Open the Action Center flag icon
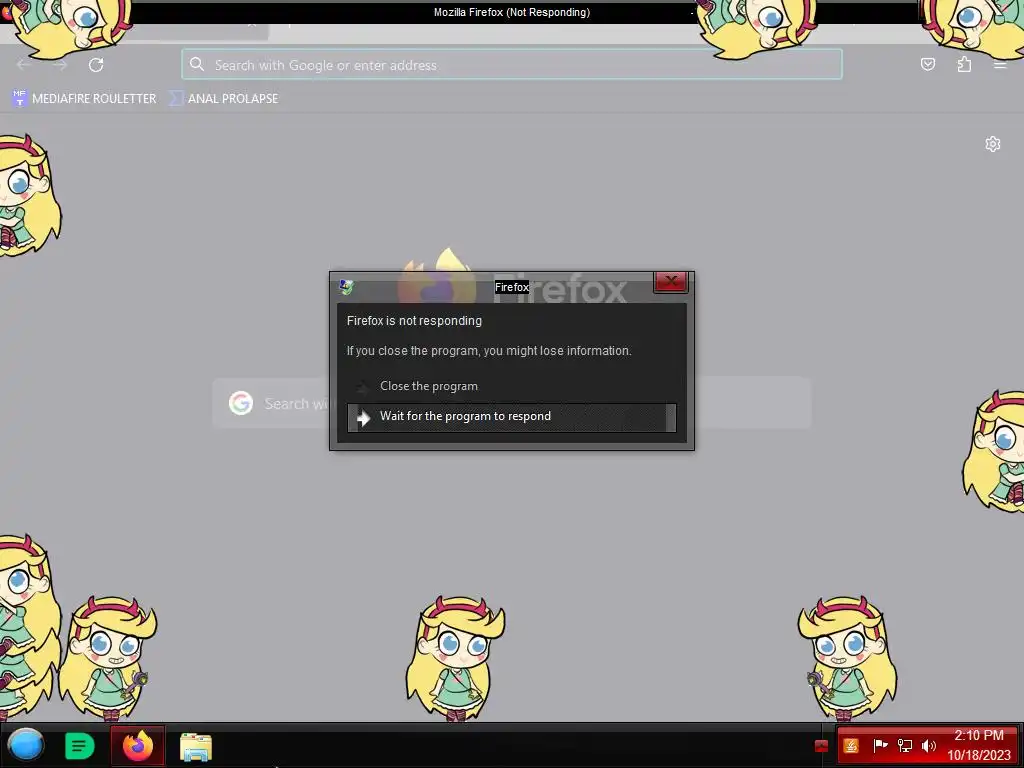Image resolution: width=1024 pixels, height=768 pixels. point(880,745)
